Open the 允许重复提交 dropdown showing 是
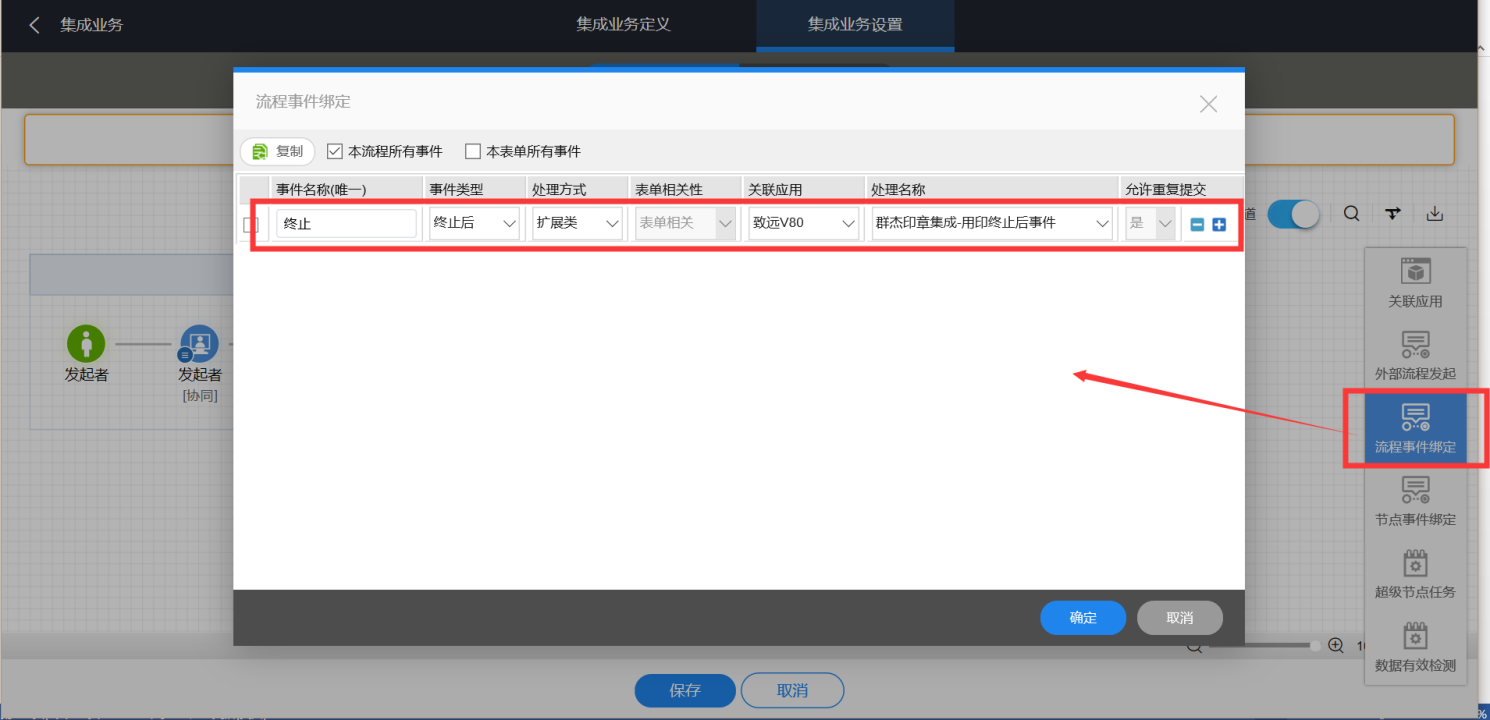The width and height of the screenshot is (1490, 720). coord(1150,223)
